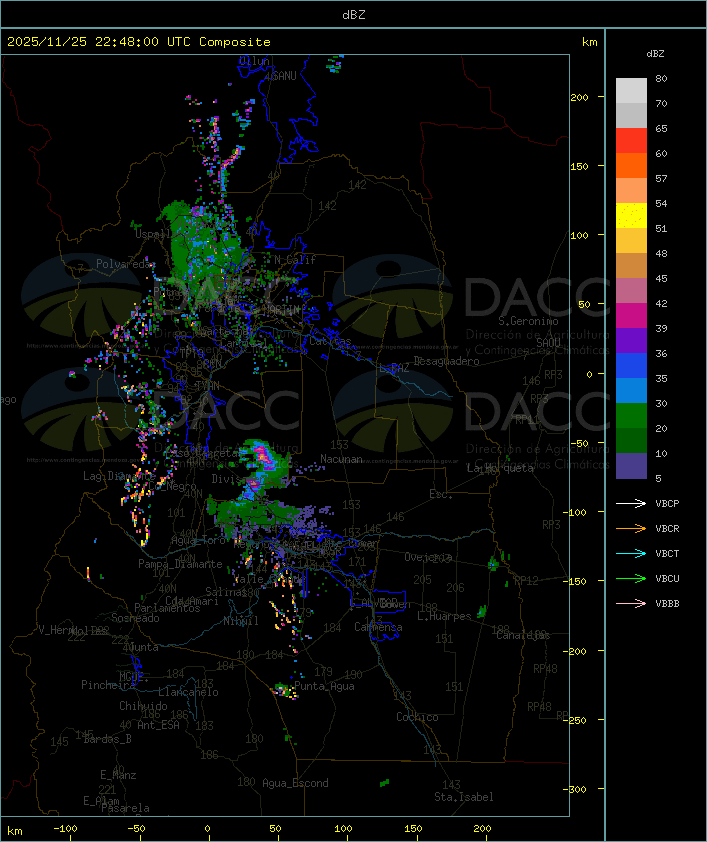Click the '-300' y-axis tick label
Viewport: 707px width, 842px height.
[x=575, y=789]
